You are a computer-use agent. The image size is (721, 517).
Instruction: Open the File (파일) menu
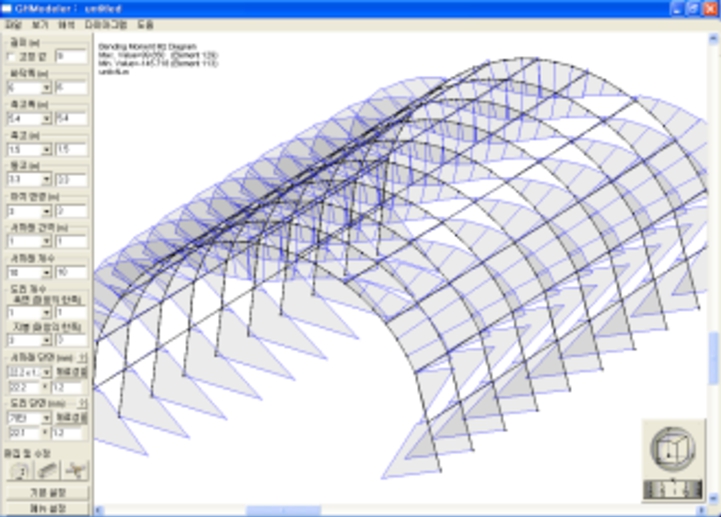pos(13,22)
